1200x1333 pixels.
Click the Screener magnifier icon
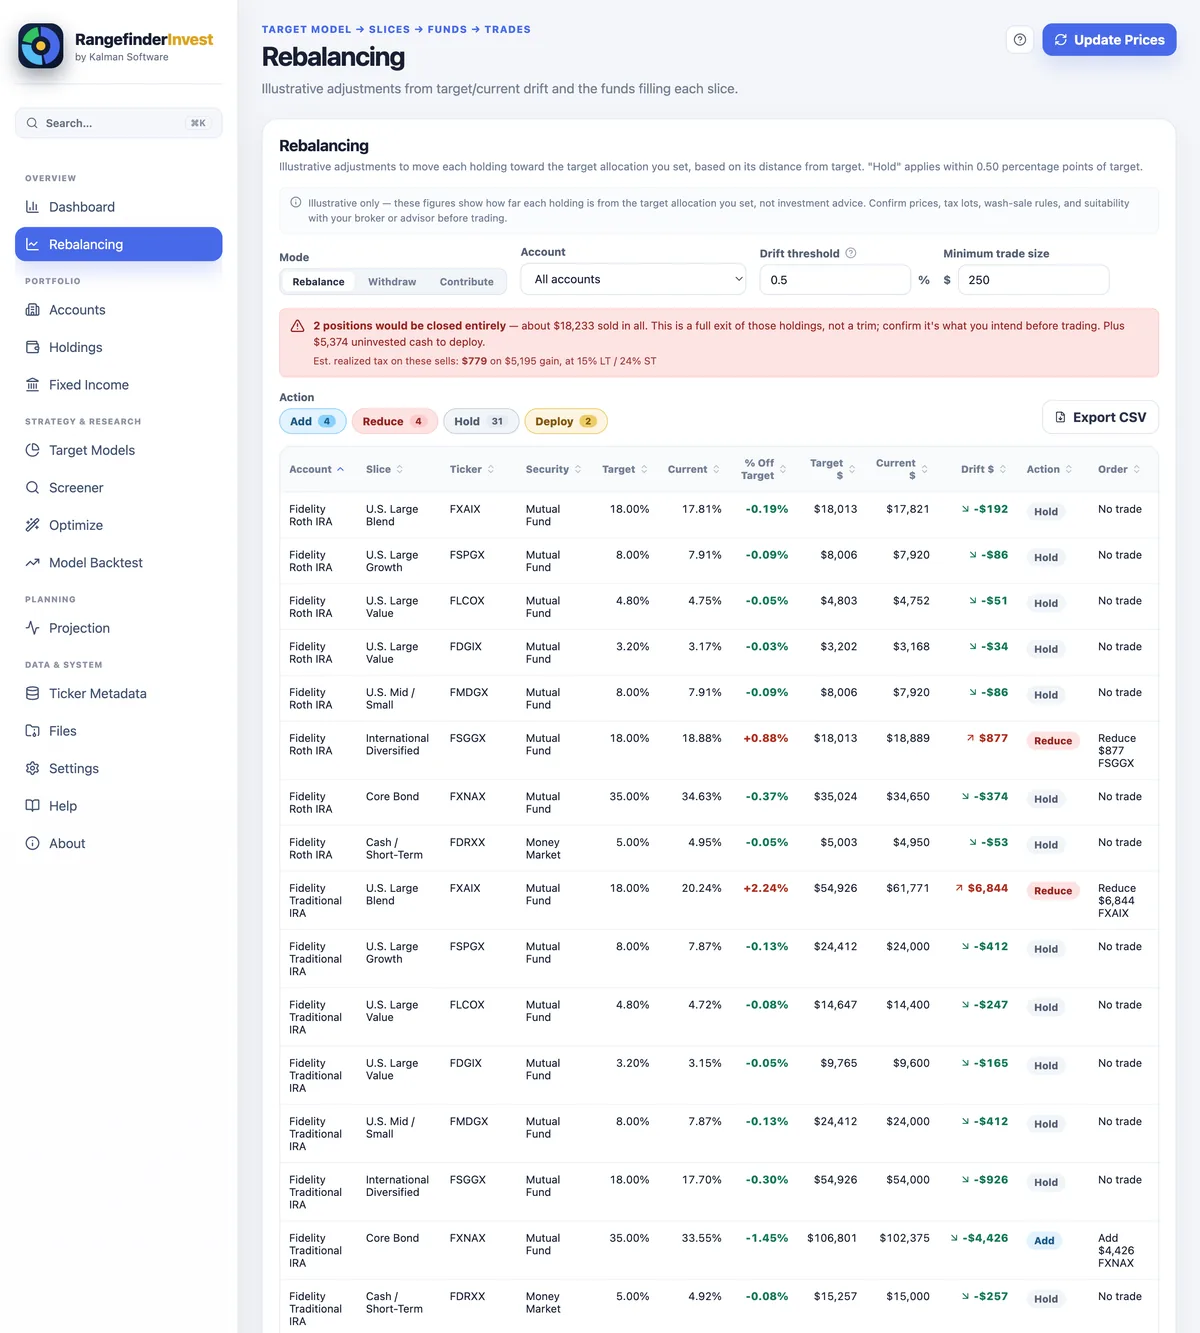[x=32, y=488]
